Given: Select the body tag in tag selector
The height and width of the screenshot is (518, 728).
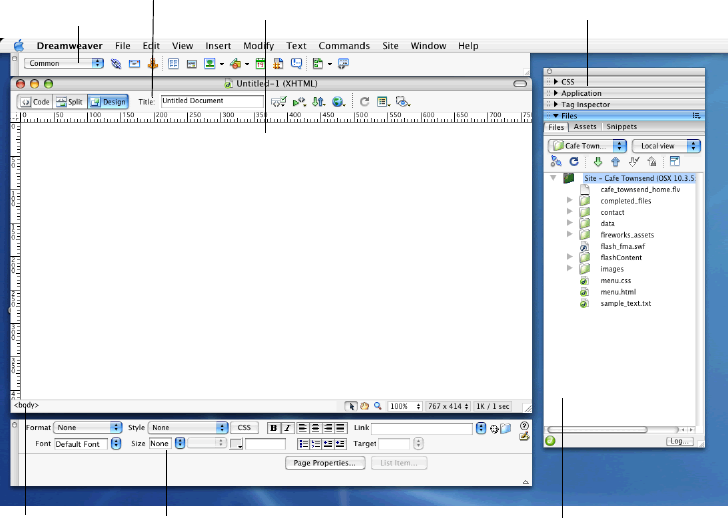Looking at the screenshot, I should tap(26, 405).
